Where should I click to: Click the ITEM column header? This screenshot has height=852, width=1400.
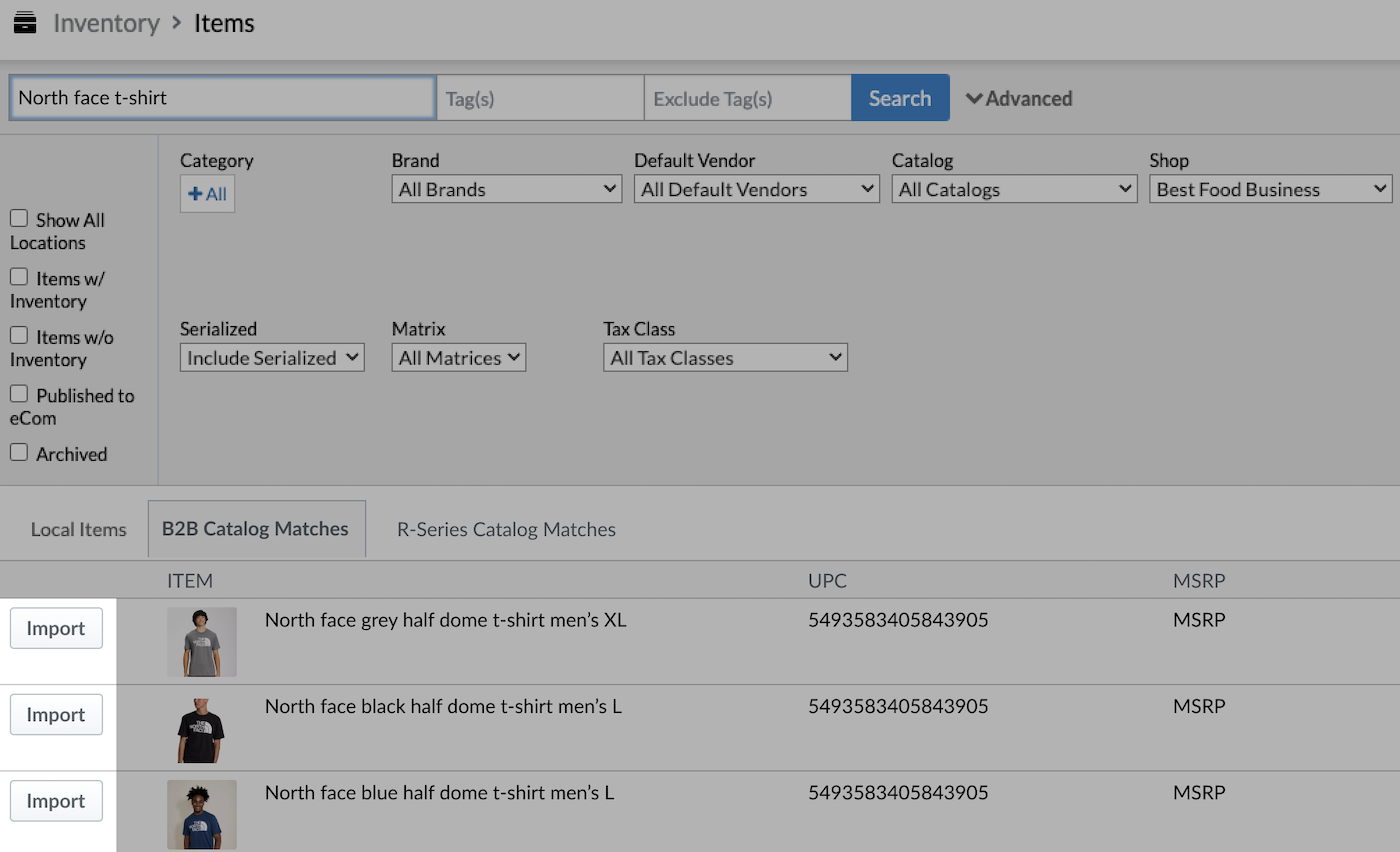coord(190,581)
